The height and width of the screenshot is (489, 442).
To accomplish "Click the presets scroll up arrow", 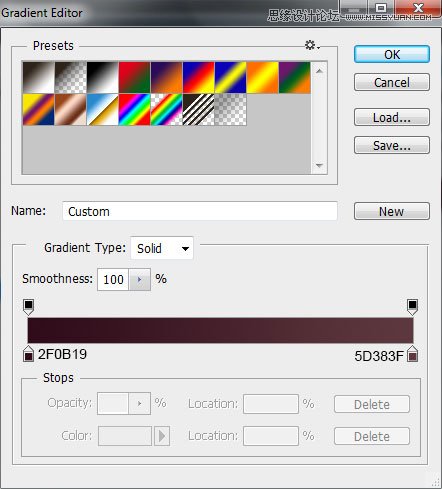I will click(319, 71).
